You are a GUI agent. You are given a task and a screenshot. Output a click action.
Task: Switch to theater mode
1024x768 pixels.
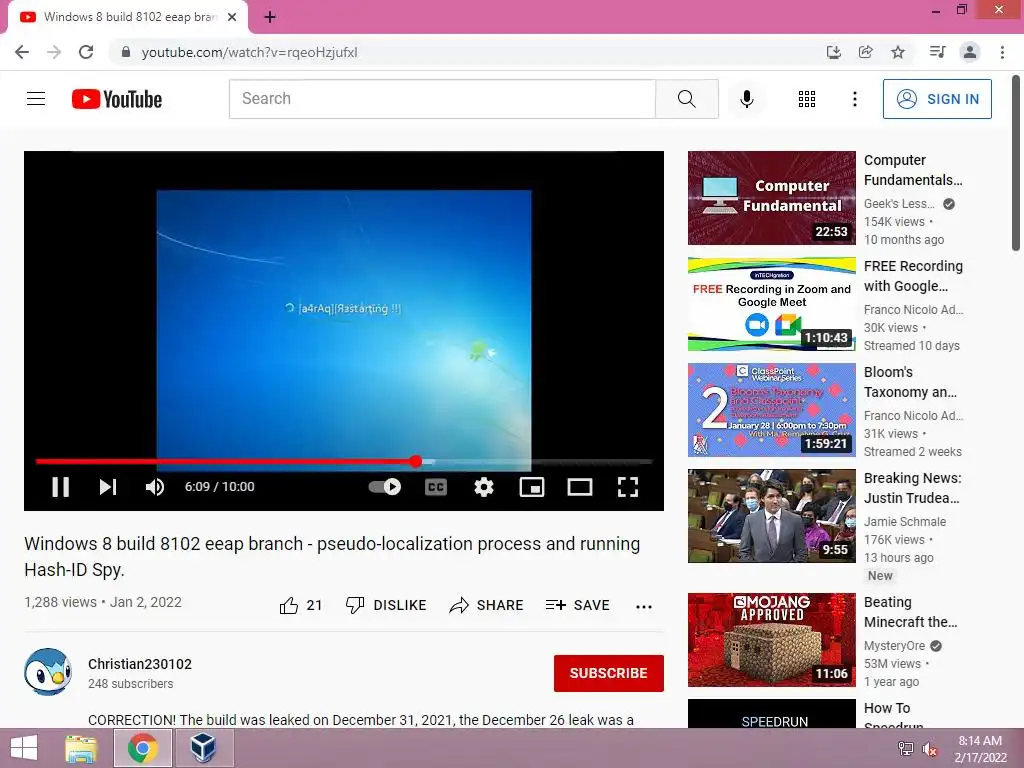pyautogui.click(x=580, y=487)
